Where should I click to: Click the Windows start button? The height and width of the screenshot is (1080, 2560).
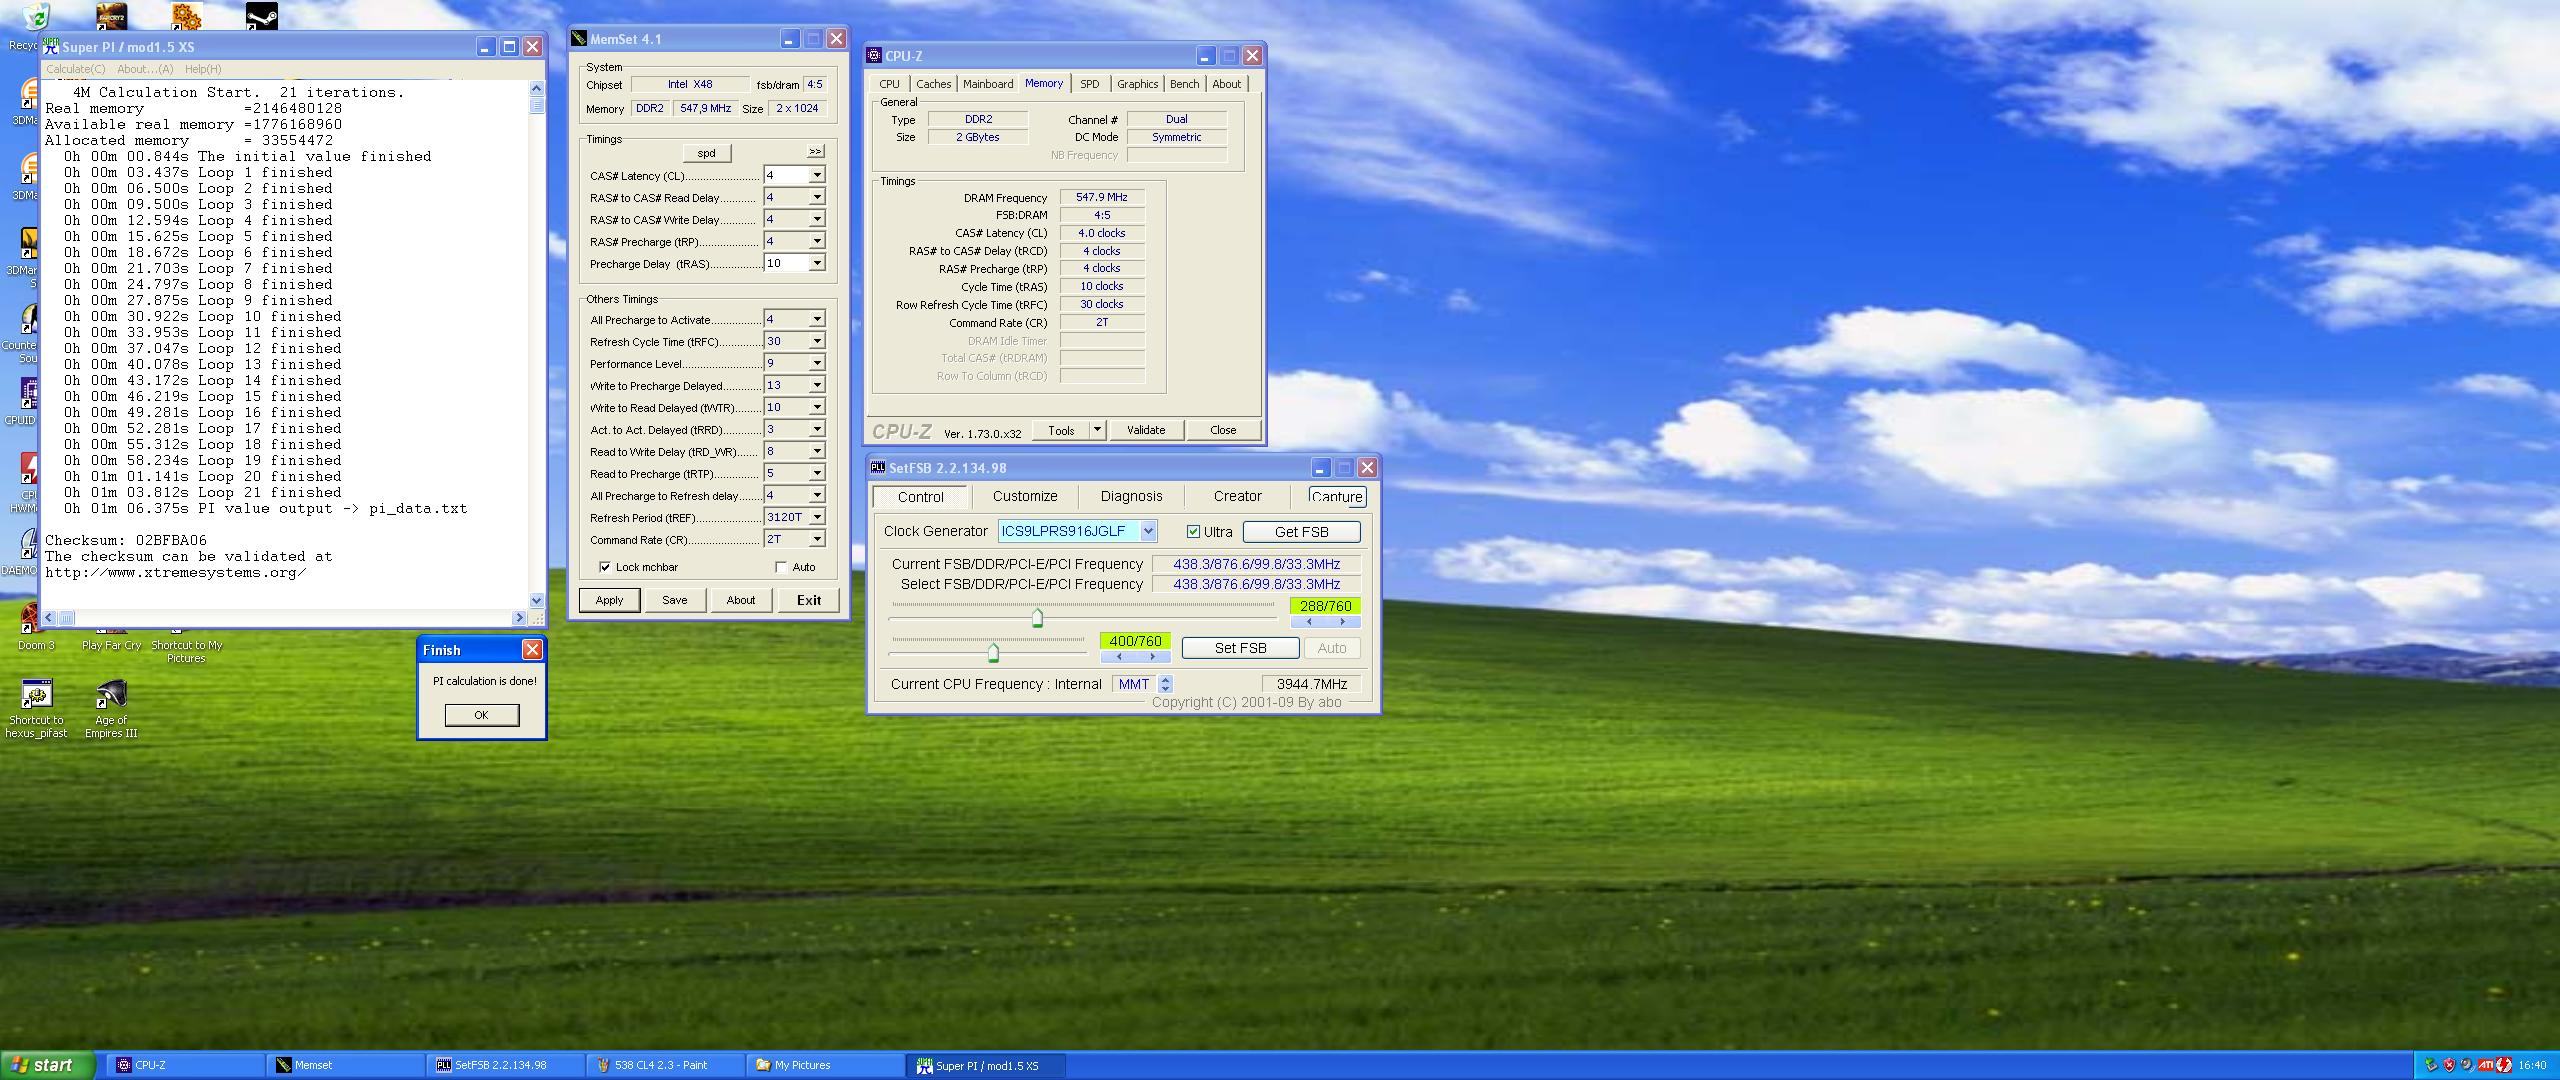[x=46, y=1065]
